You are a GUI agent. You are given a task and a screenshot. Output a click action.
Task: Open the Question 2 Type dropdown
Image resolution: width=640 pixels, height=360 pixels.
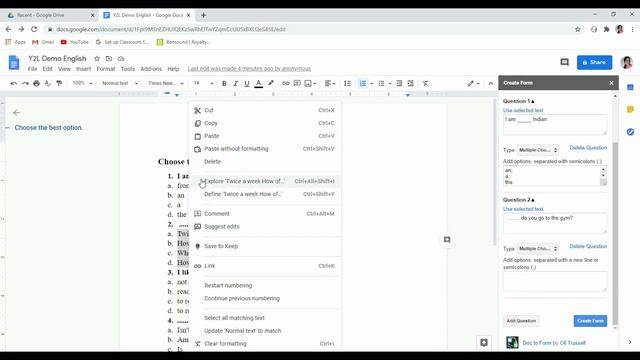pos(538,249)
